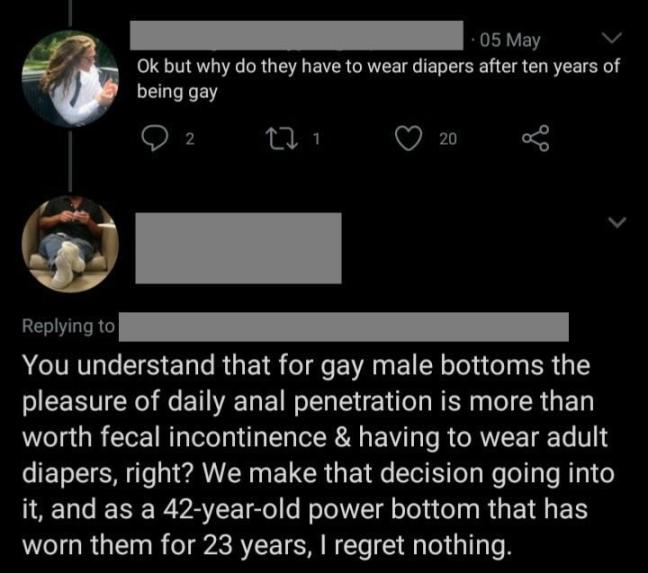Click the 'Replying to' label
The width and height of the screenshot is (648, 573).
[x=68, y=326]
